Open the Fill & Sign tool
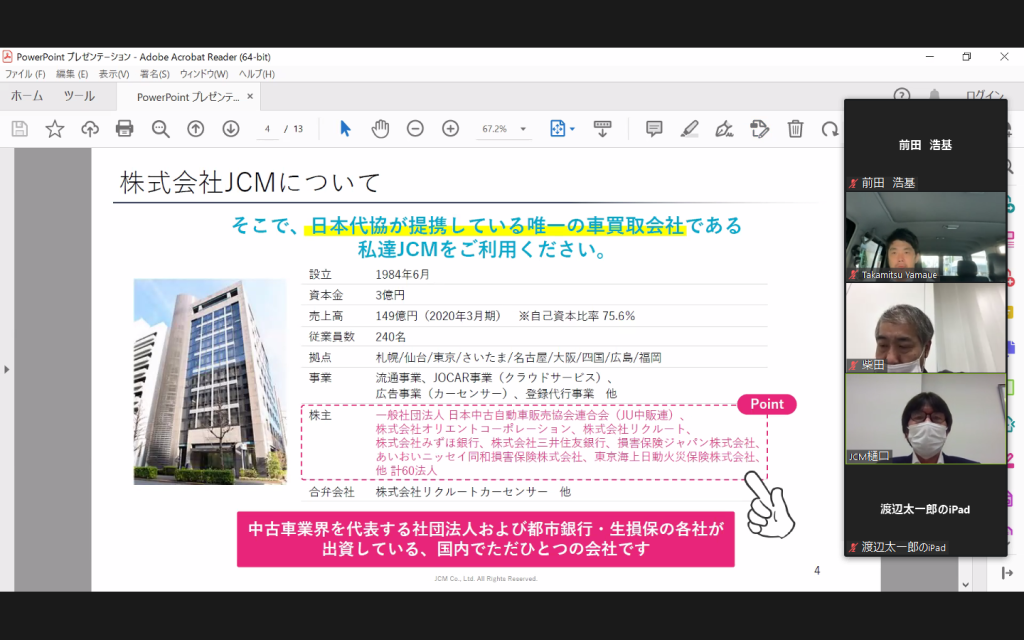The image size is (1024, 640). [x=724, y=129]
